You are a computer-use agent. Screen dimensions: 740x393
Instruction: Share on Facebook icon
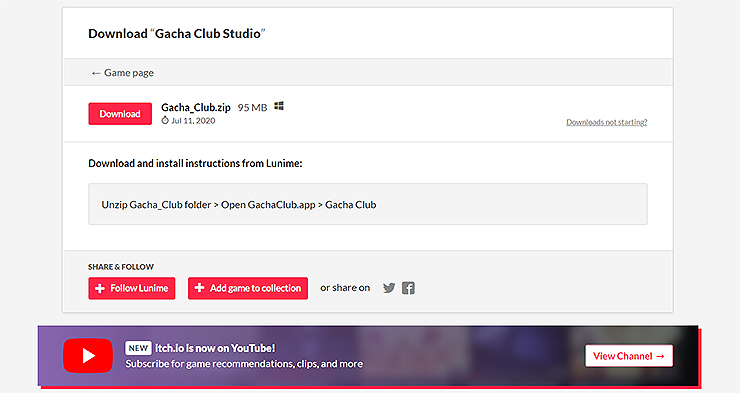(x=408, y=288)
